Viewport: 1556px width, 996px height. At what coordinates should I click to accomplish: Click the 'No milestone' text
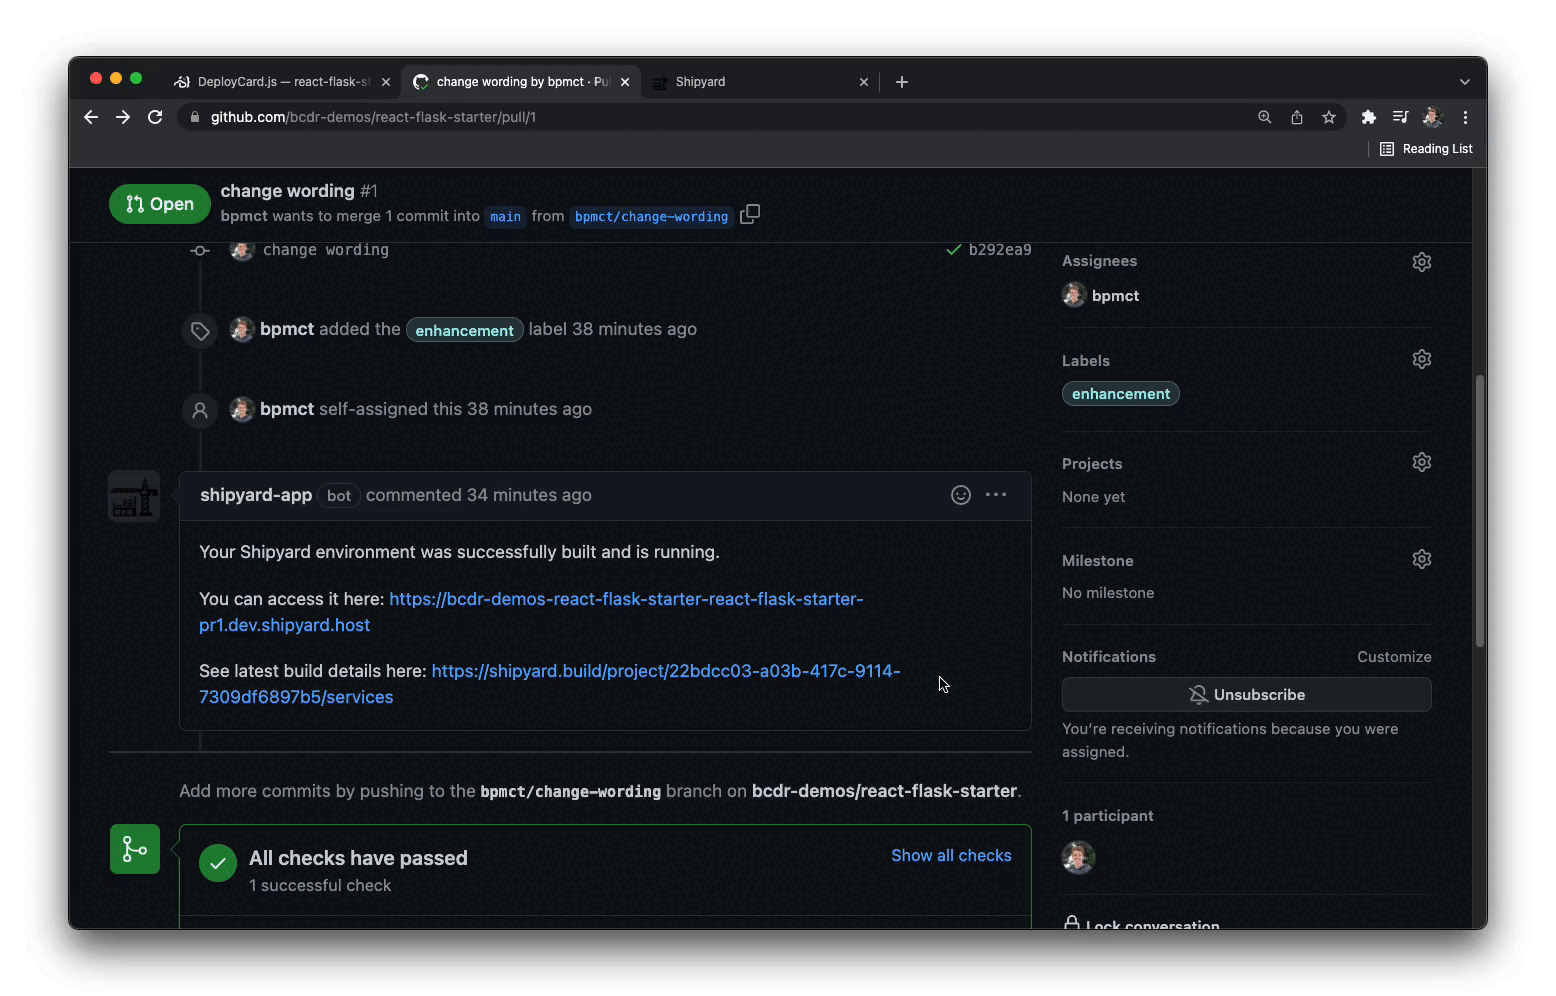coord(1108,593)
